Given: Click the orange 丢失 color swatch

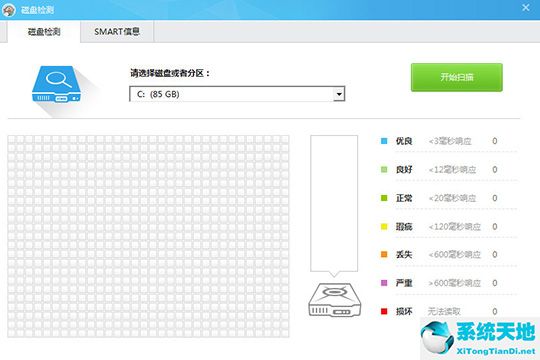Looking at the screenshot, I should pos(384,255).
